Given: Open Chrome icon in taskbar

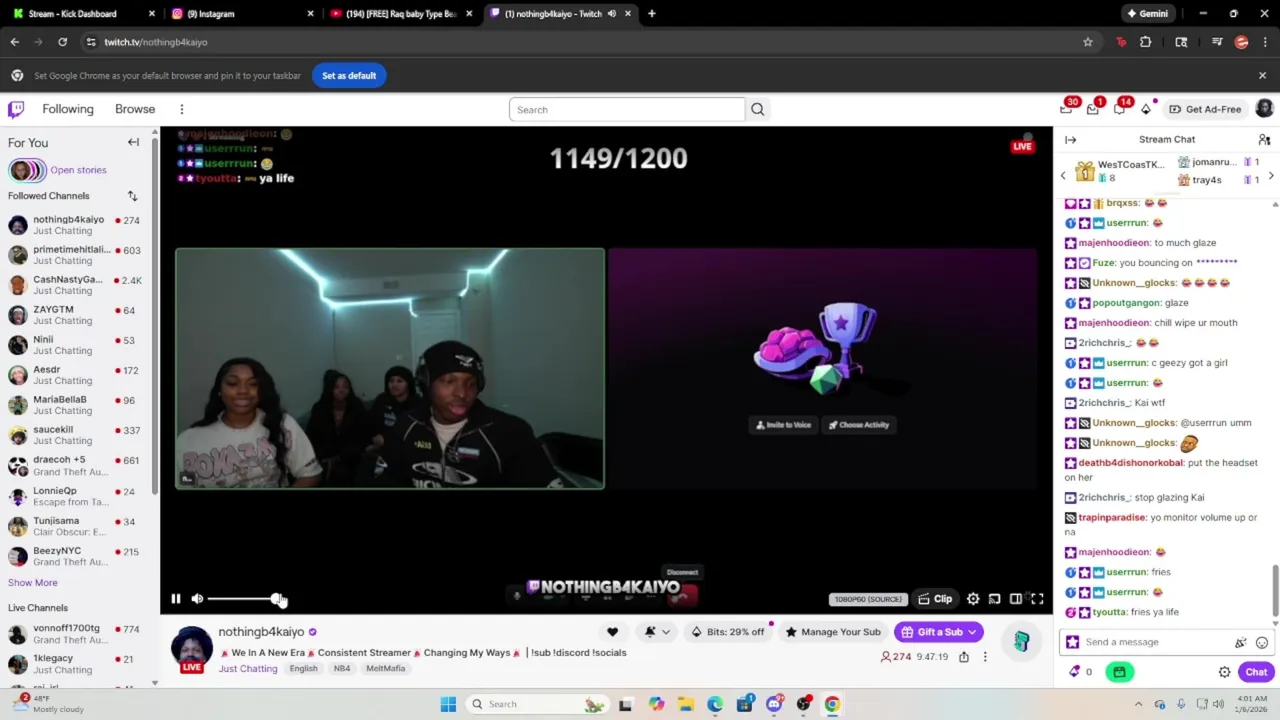Looking at the screenshot, I should (832, 704).
